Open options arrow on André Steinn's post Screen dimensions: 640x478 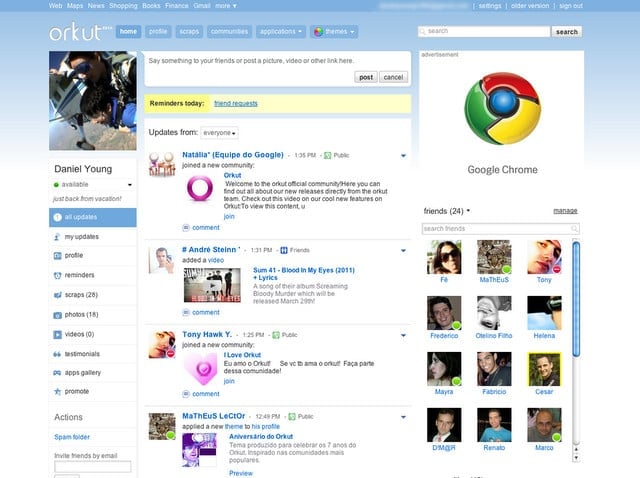tap(403, 251)
